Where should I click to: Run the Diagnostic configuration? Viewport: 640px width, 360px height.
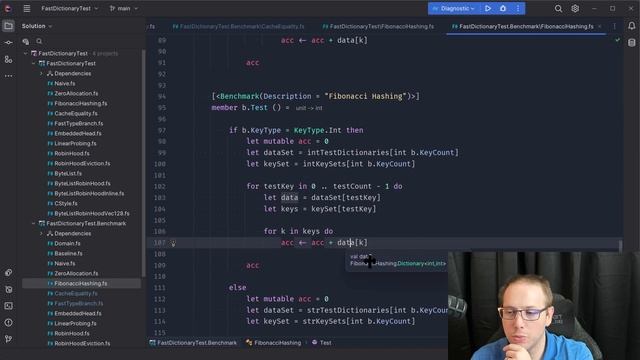(488, 8)
